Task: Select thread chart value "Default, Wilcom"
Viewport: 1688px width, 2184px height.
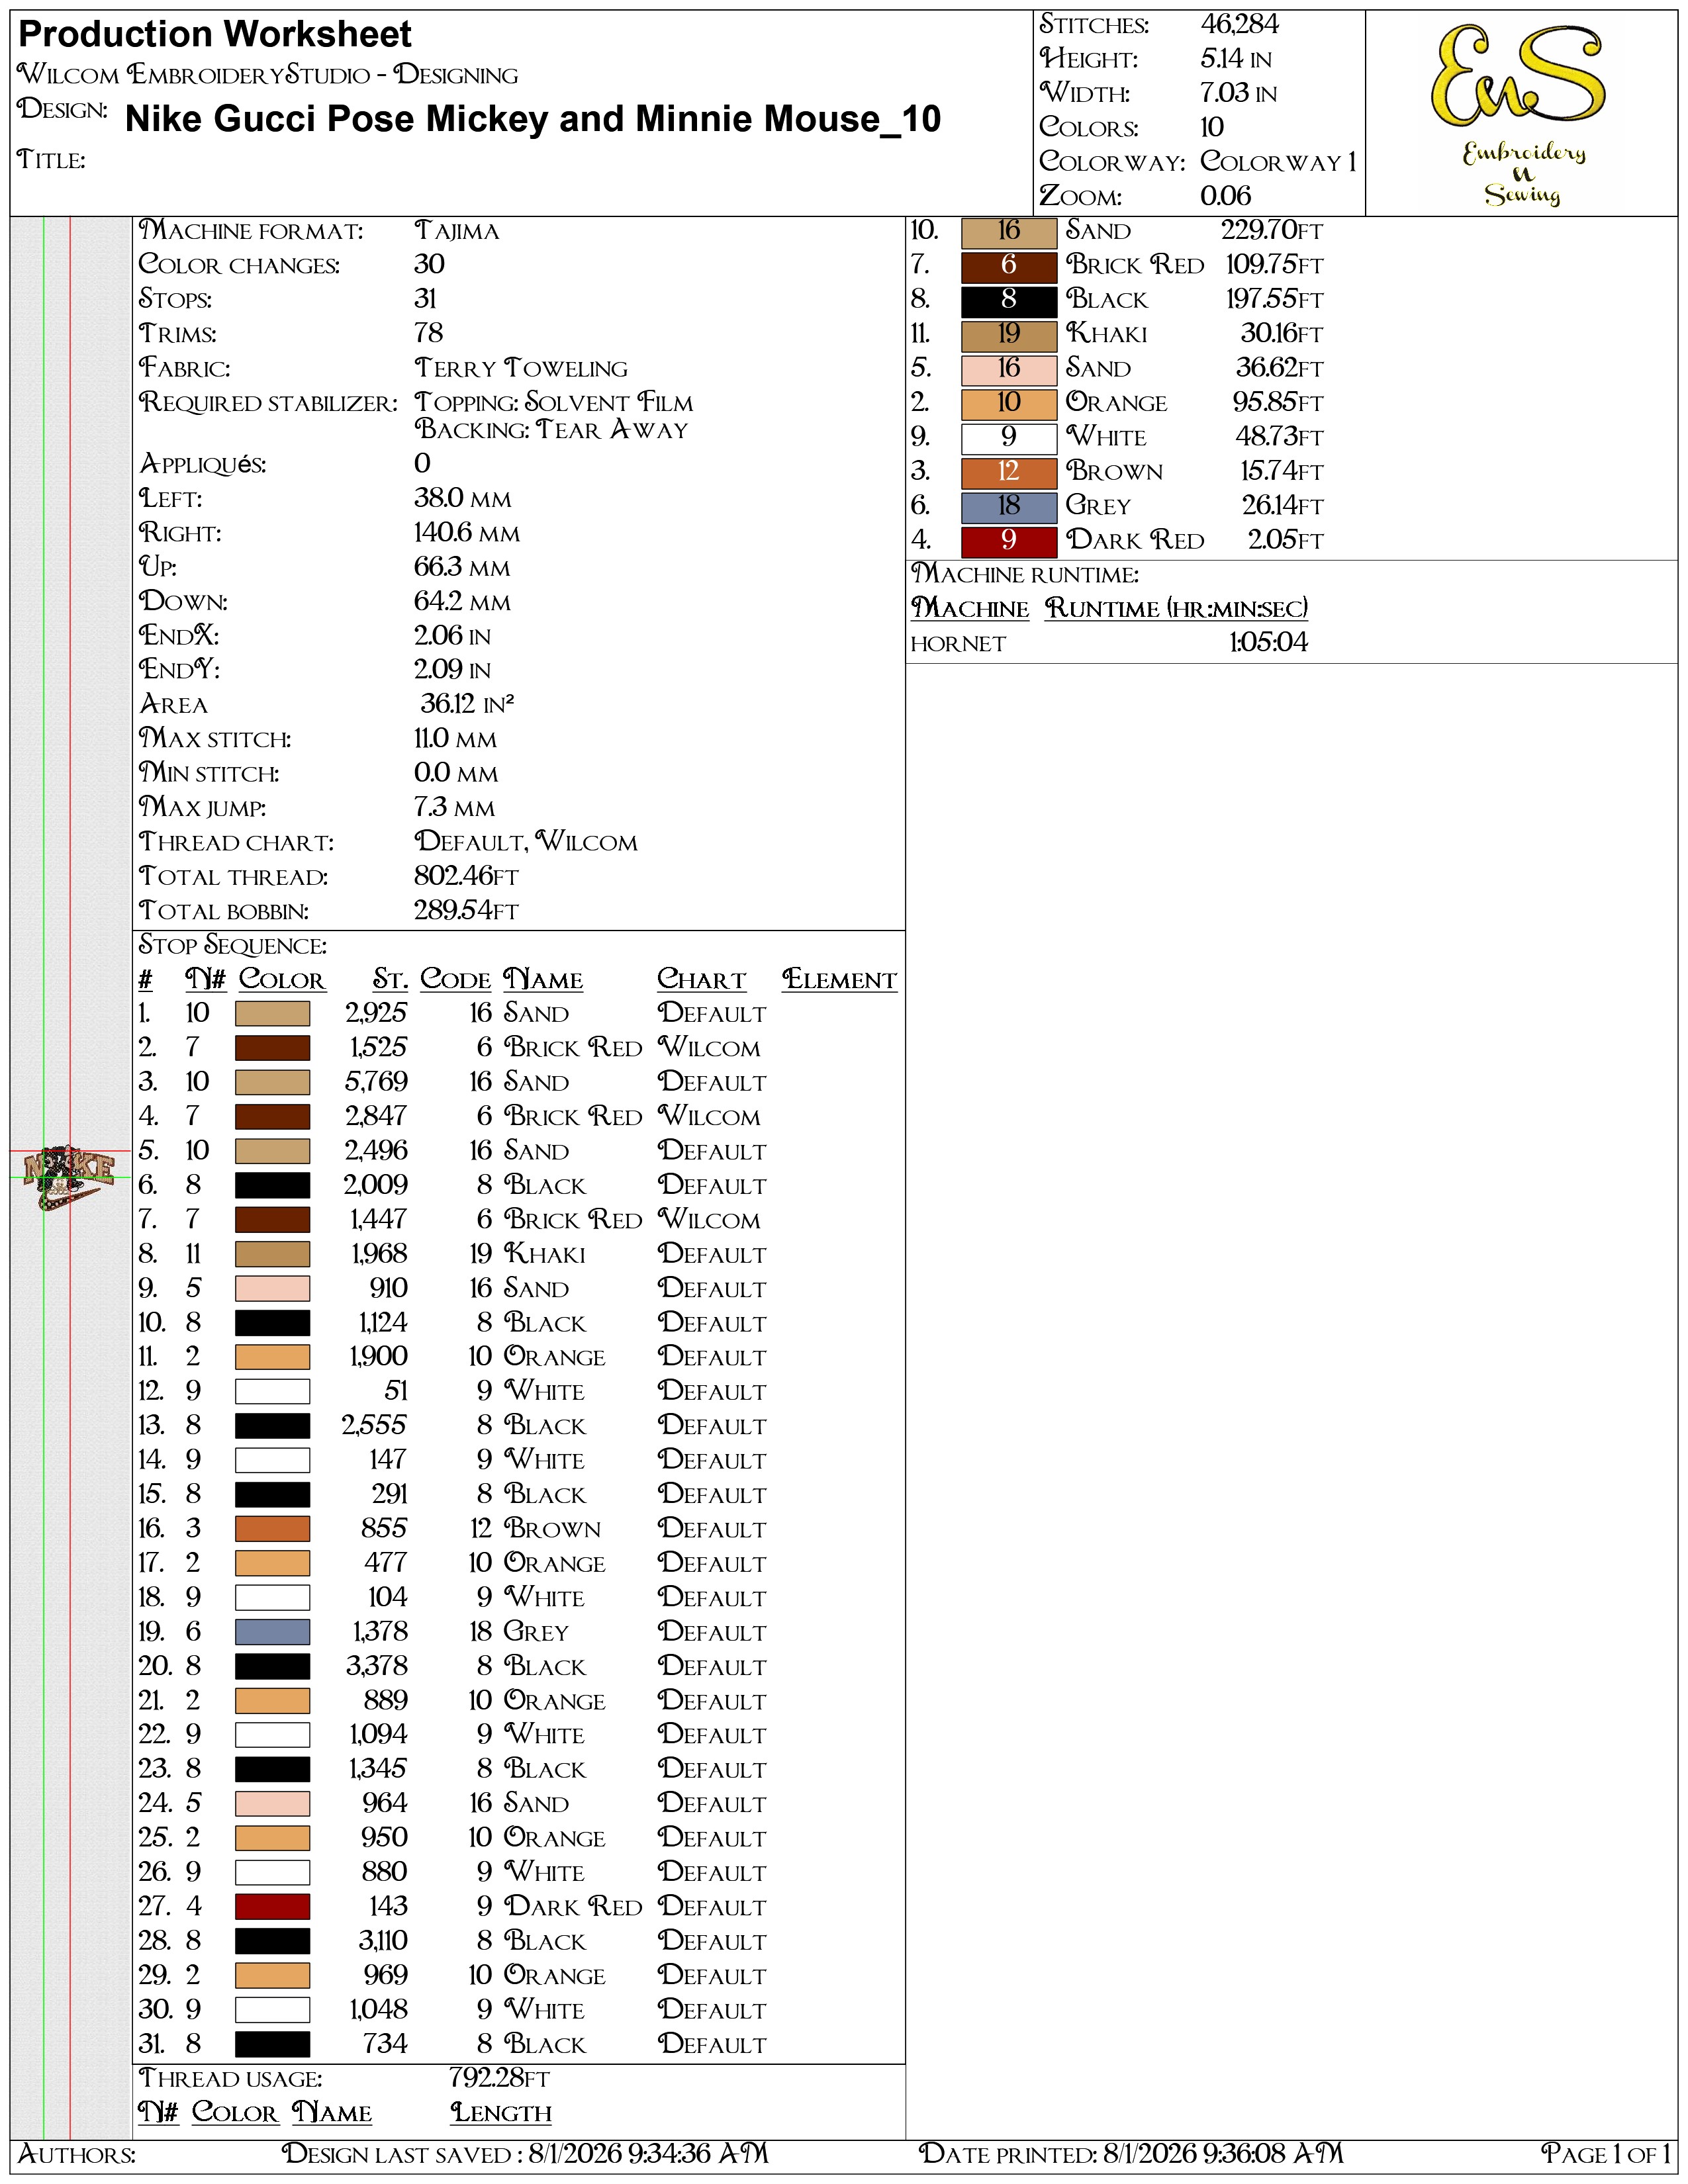Action: coord(526,842)
